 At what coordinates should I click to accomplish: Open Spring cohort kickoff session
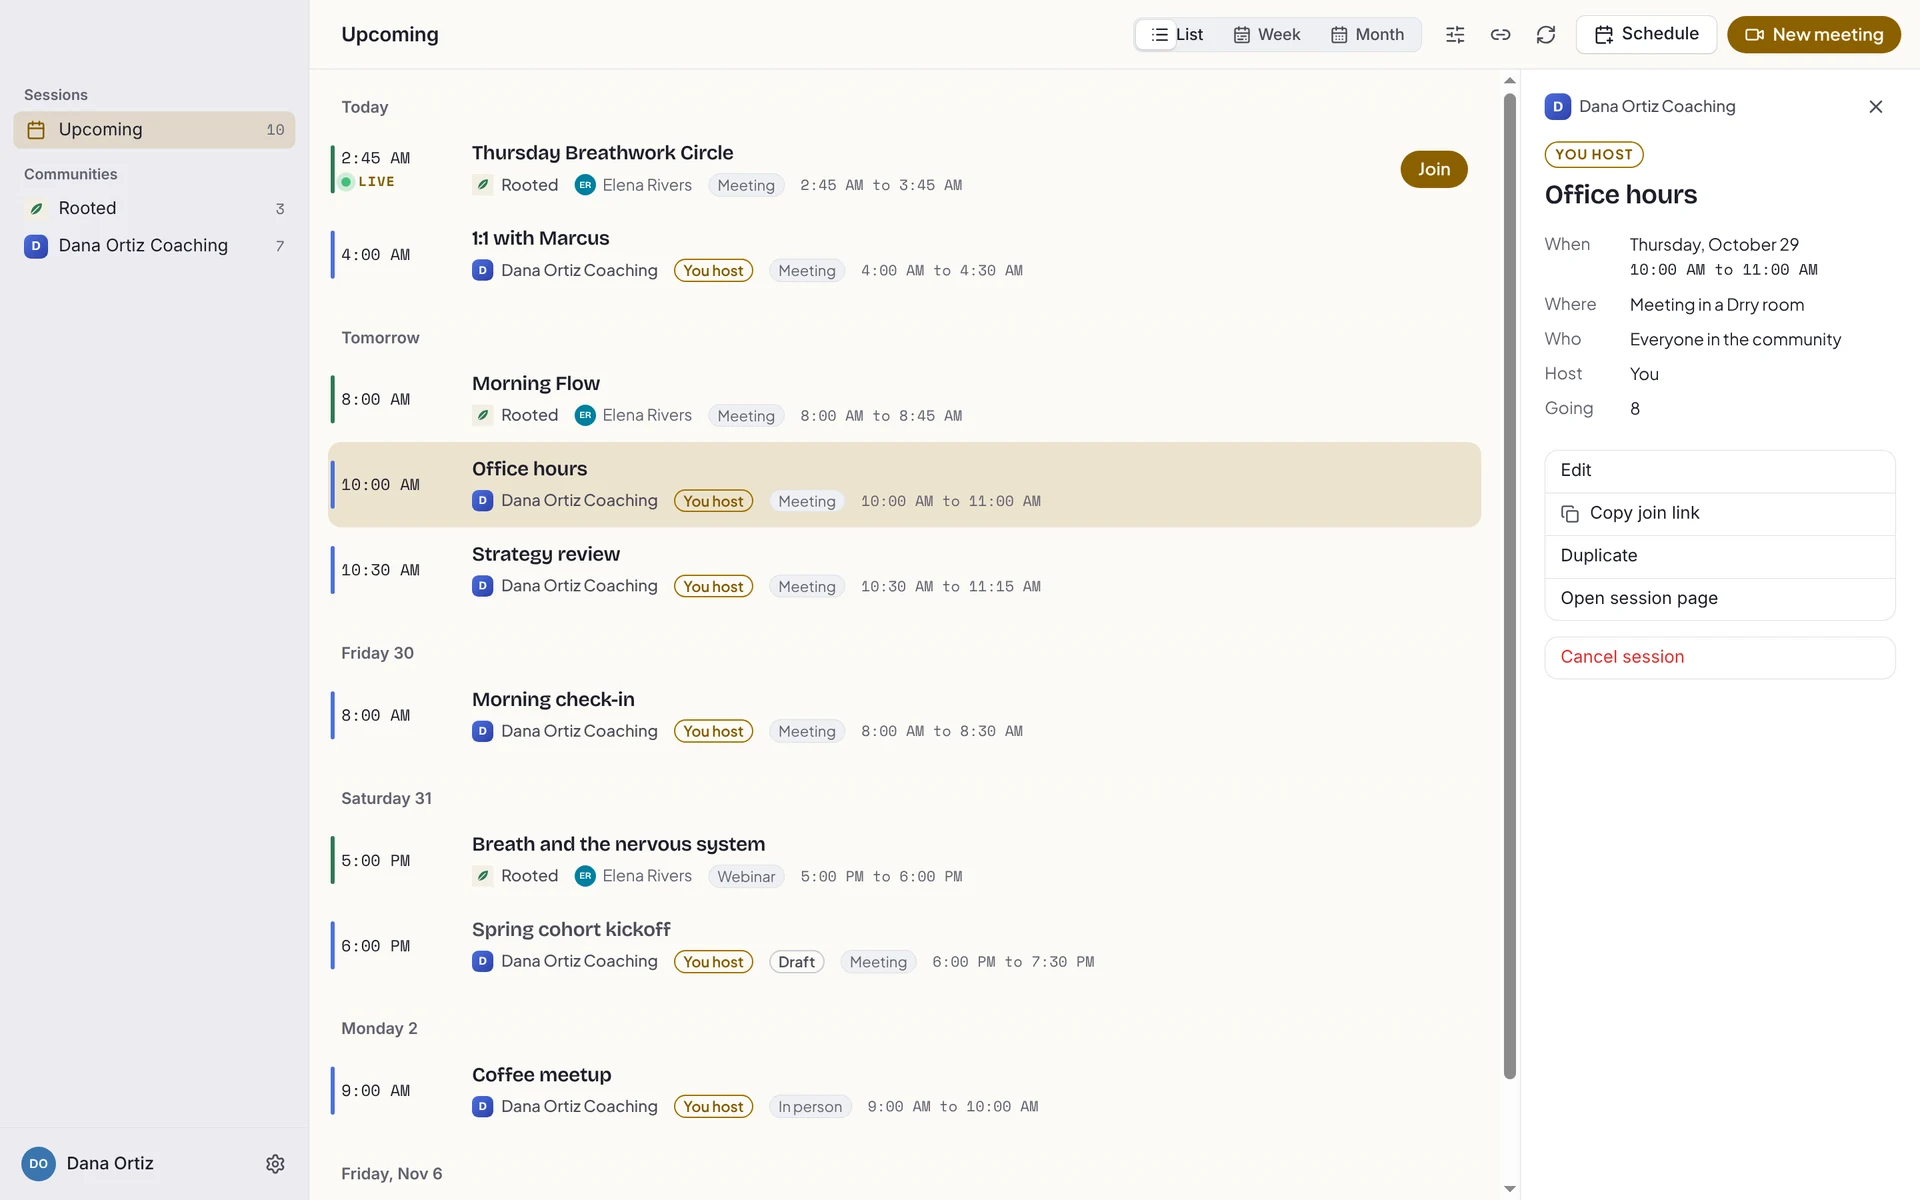click(904, 946)
